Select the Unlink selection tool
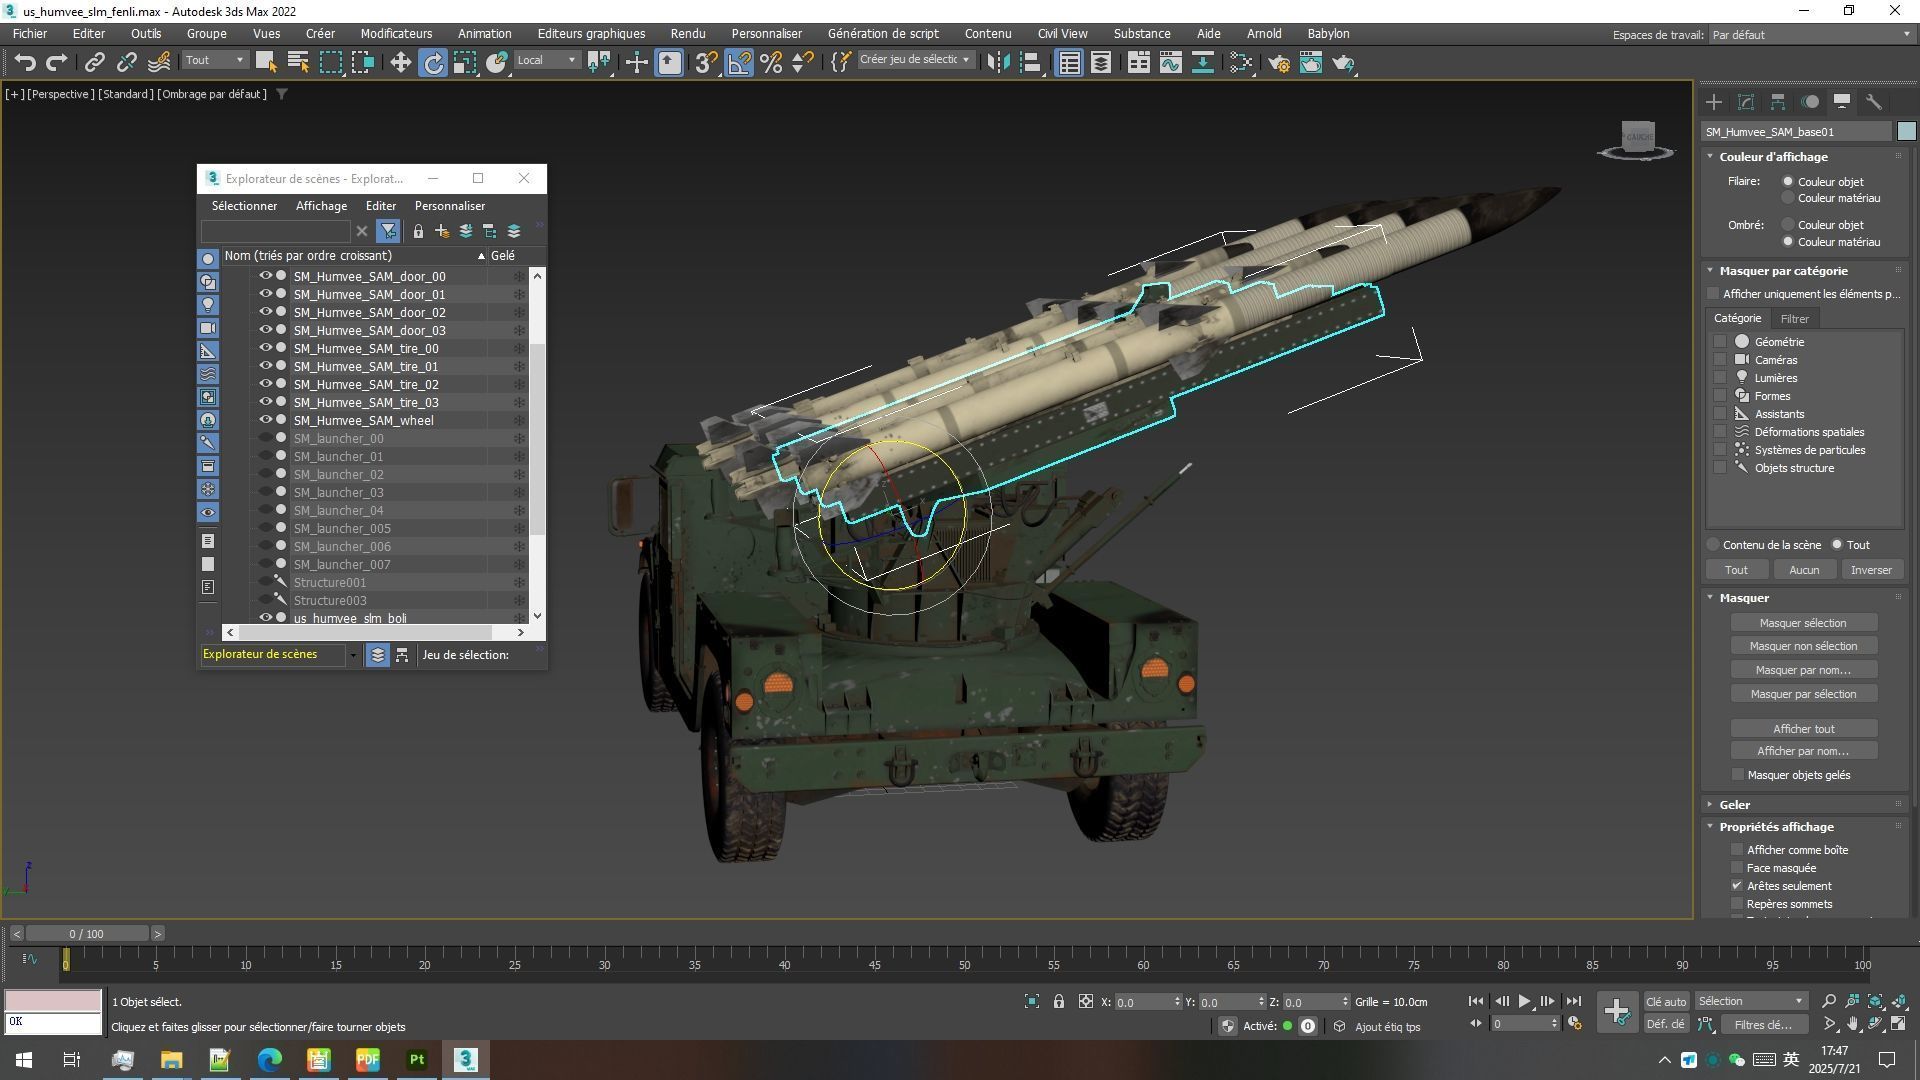 126,63
